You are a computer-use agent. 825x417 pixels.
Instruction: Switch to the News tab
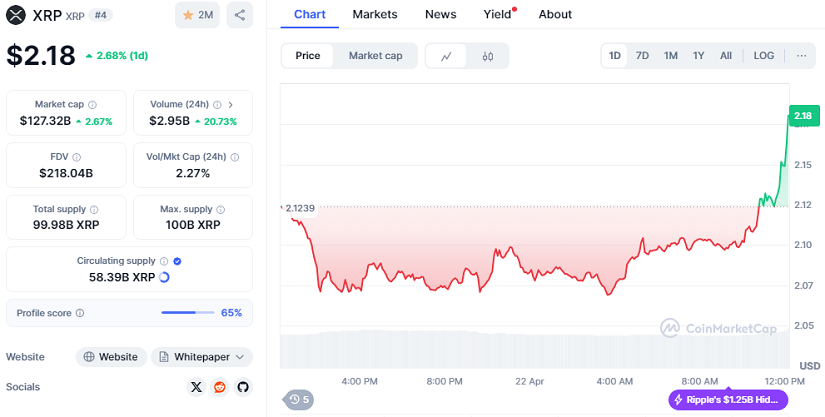pyautogui.click(x=440, y=14)
